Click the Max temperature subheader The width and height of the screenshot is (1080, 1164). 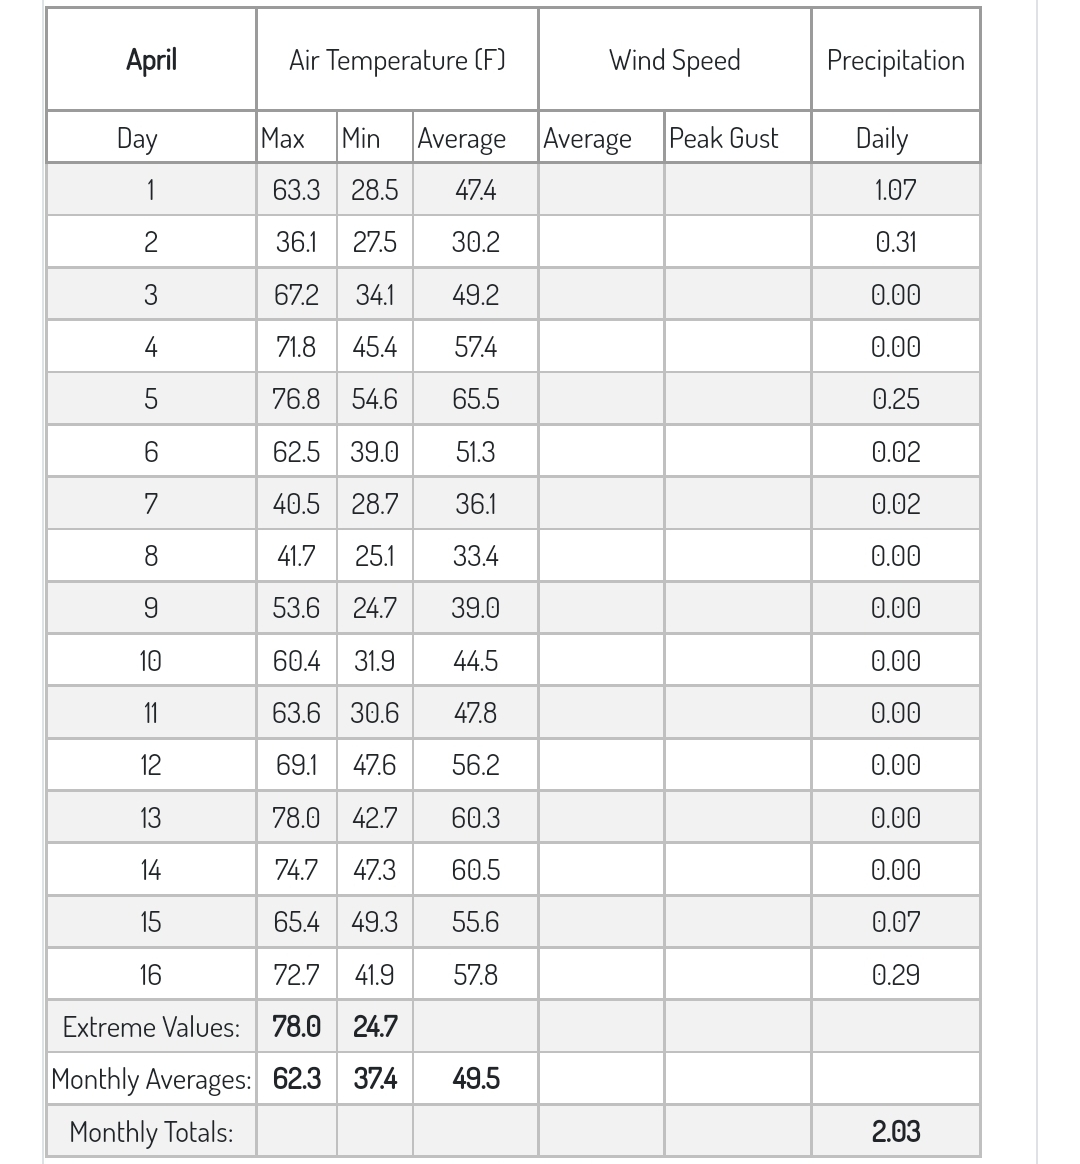[x=282, y=138]
